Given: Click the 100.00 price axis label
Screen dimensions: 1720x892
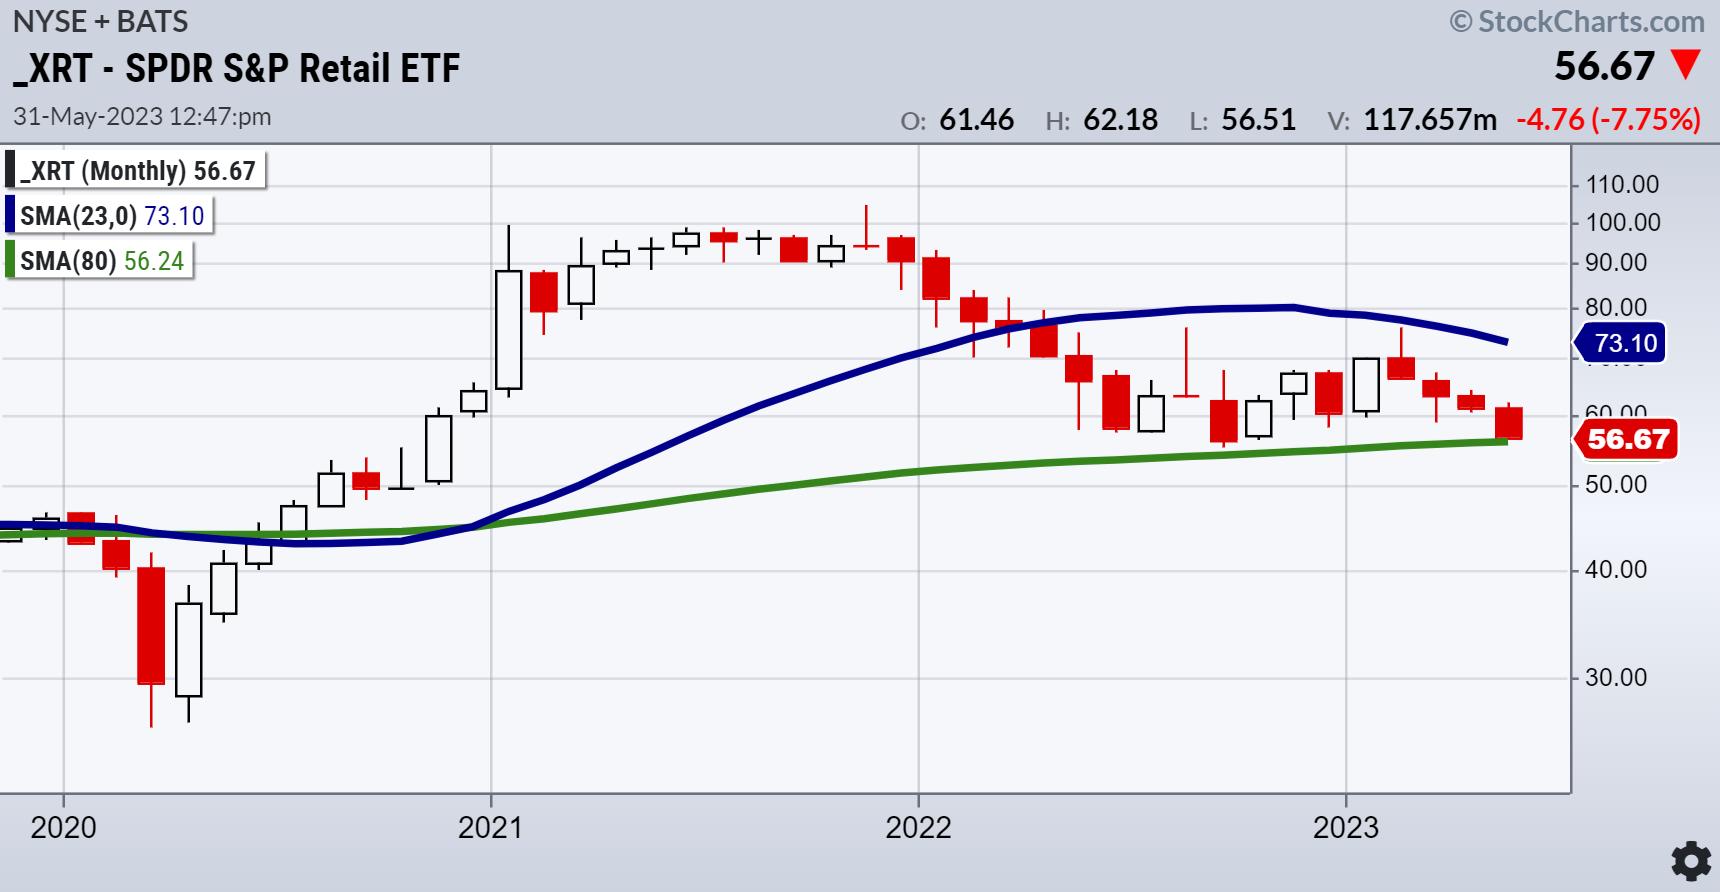Looking at the screenshot, I should click(x=1622, y=222).
